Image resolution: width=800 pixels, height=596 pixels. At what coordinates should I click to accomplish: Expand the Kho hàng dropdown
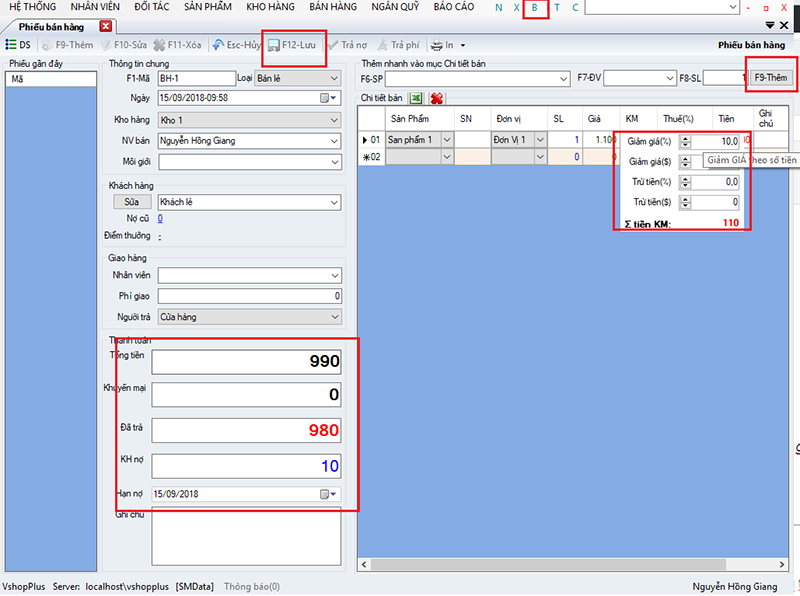point(334,120)
